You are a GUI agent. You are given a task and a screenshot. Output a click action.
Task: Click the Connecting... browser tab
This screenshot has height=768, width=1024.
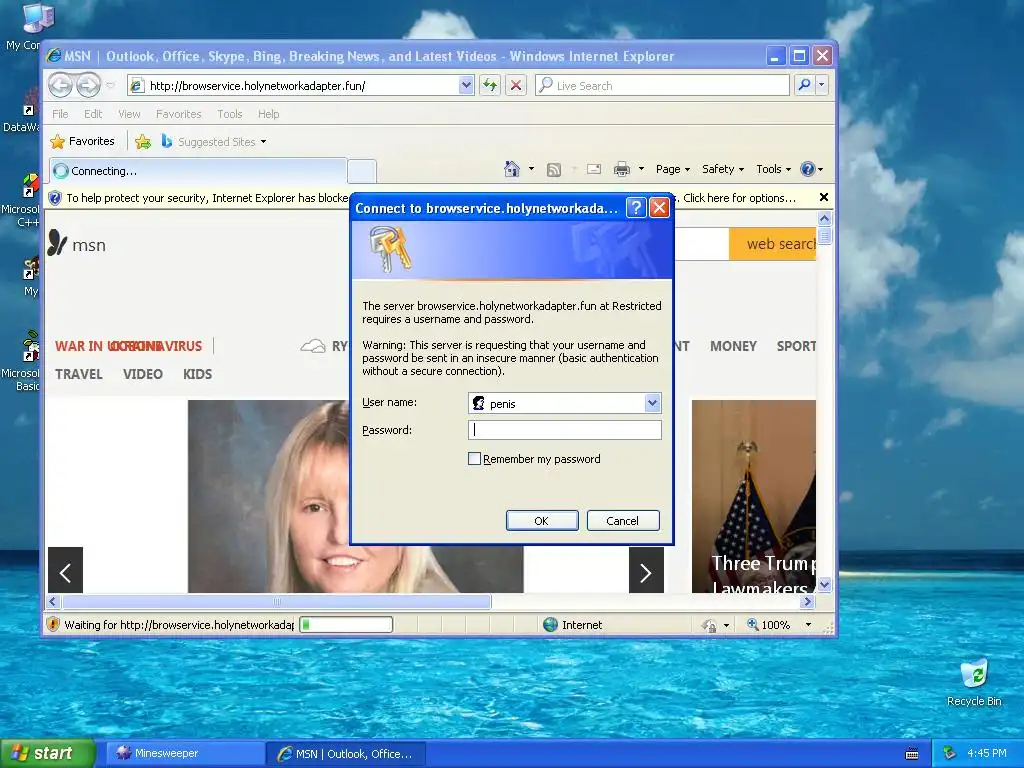click(198, 171)
